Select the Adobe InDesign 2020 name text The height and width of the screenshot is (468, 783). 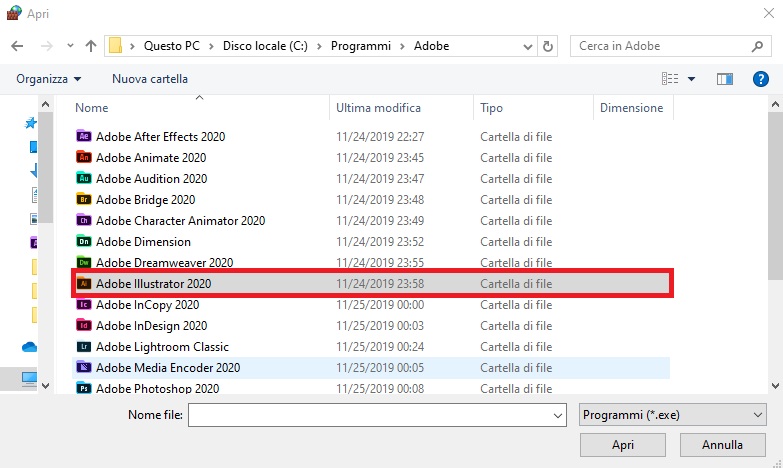tap(151, 326)
